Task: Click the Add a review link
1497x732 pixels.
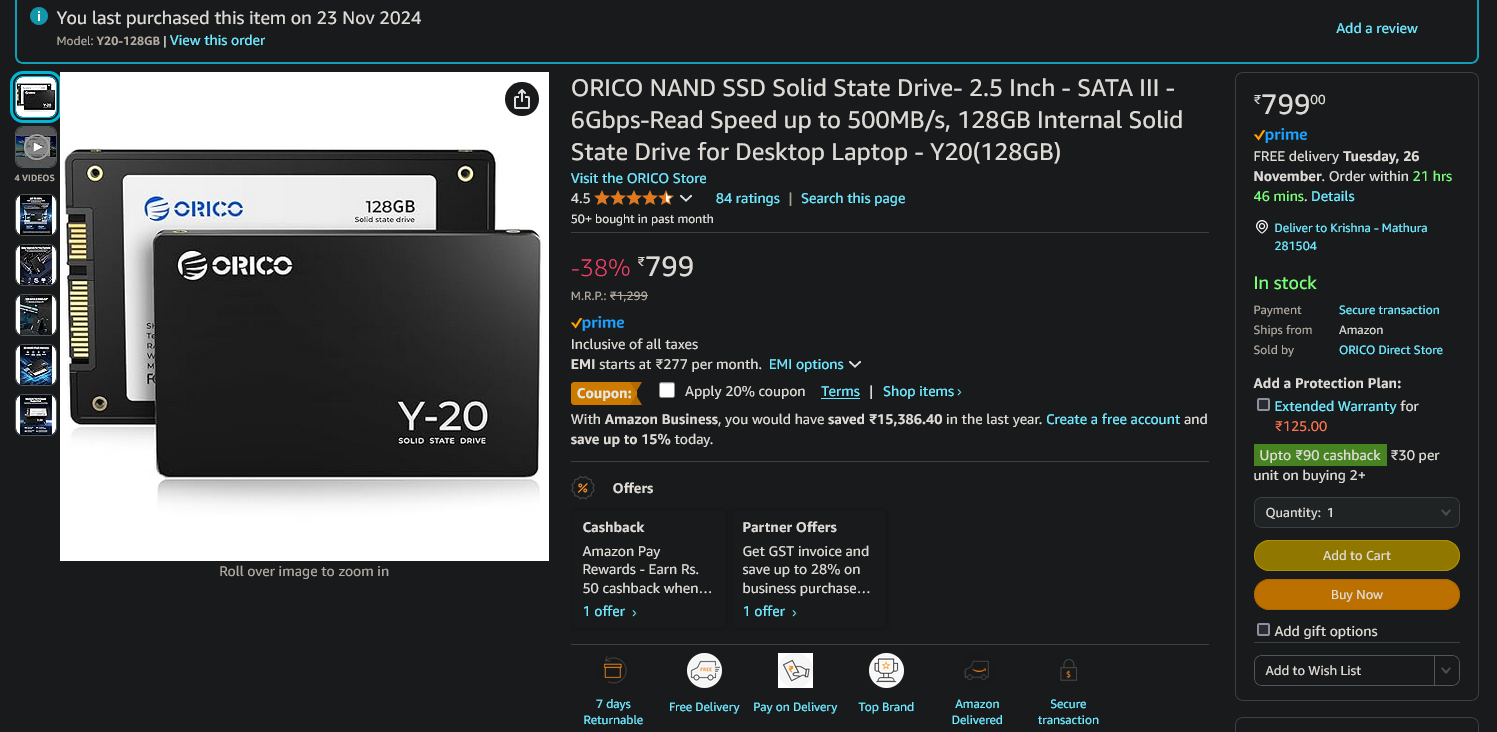Action: point(1376,28)
